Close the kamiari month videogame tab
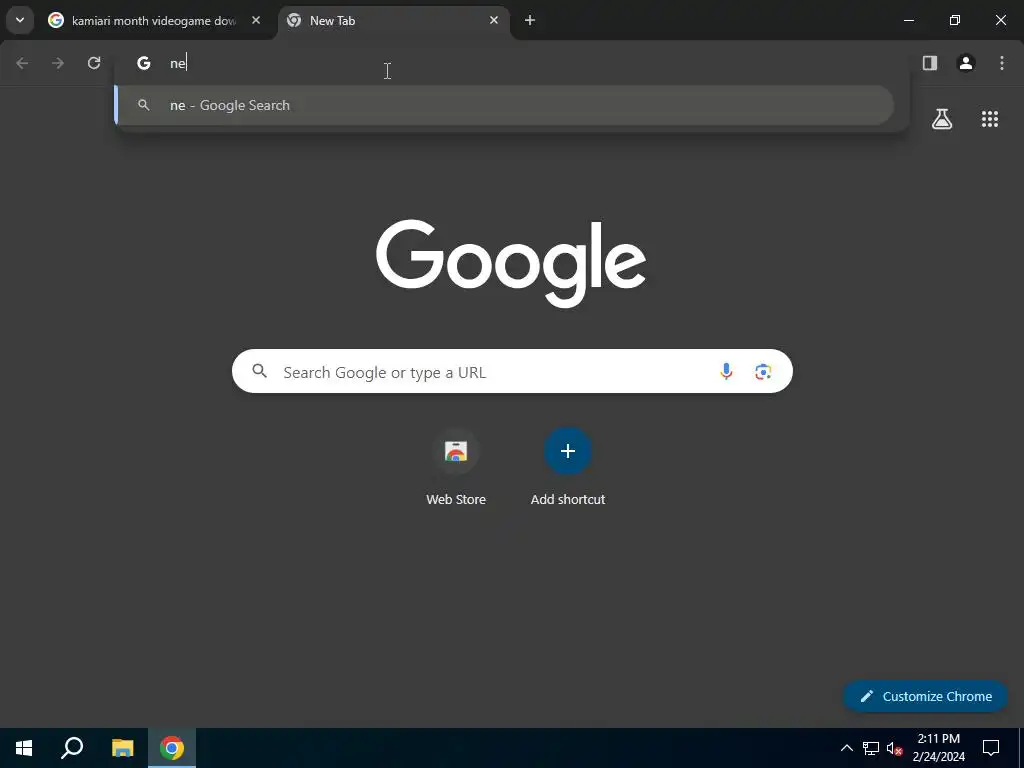Image resolution: width=1024 pixels, height=768 pixels. click(256, 20)
